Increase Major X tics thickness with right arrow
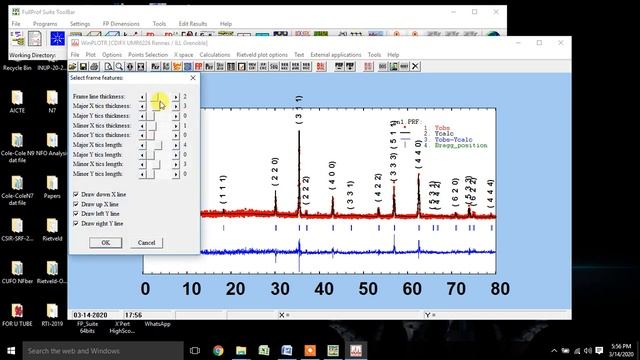Viewport: 640px width, 360px height. pyautogui.click(x=176, y=106)
